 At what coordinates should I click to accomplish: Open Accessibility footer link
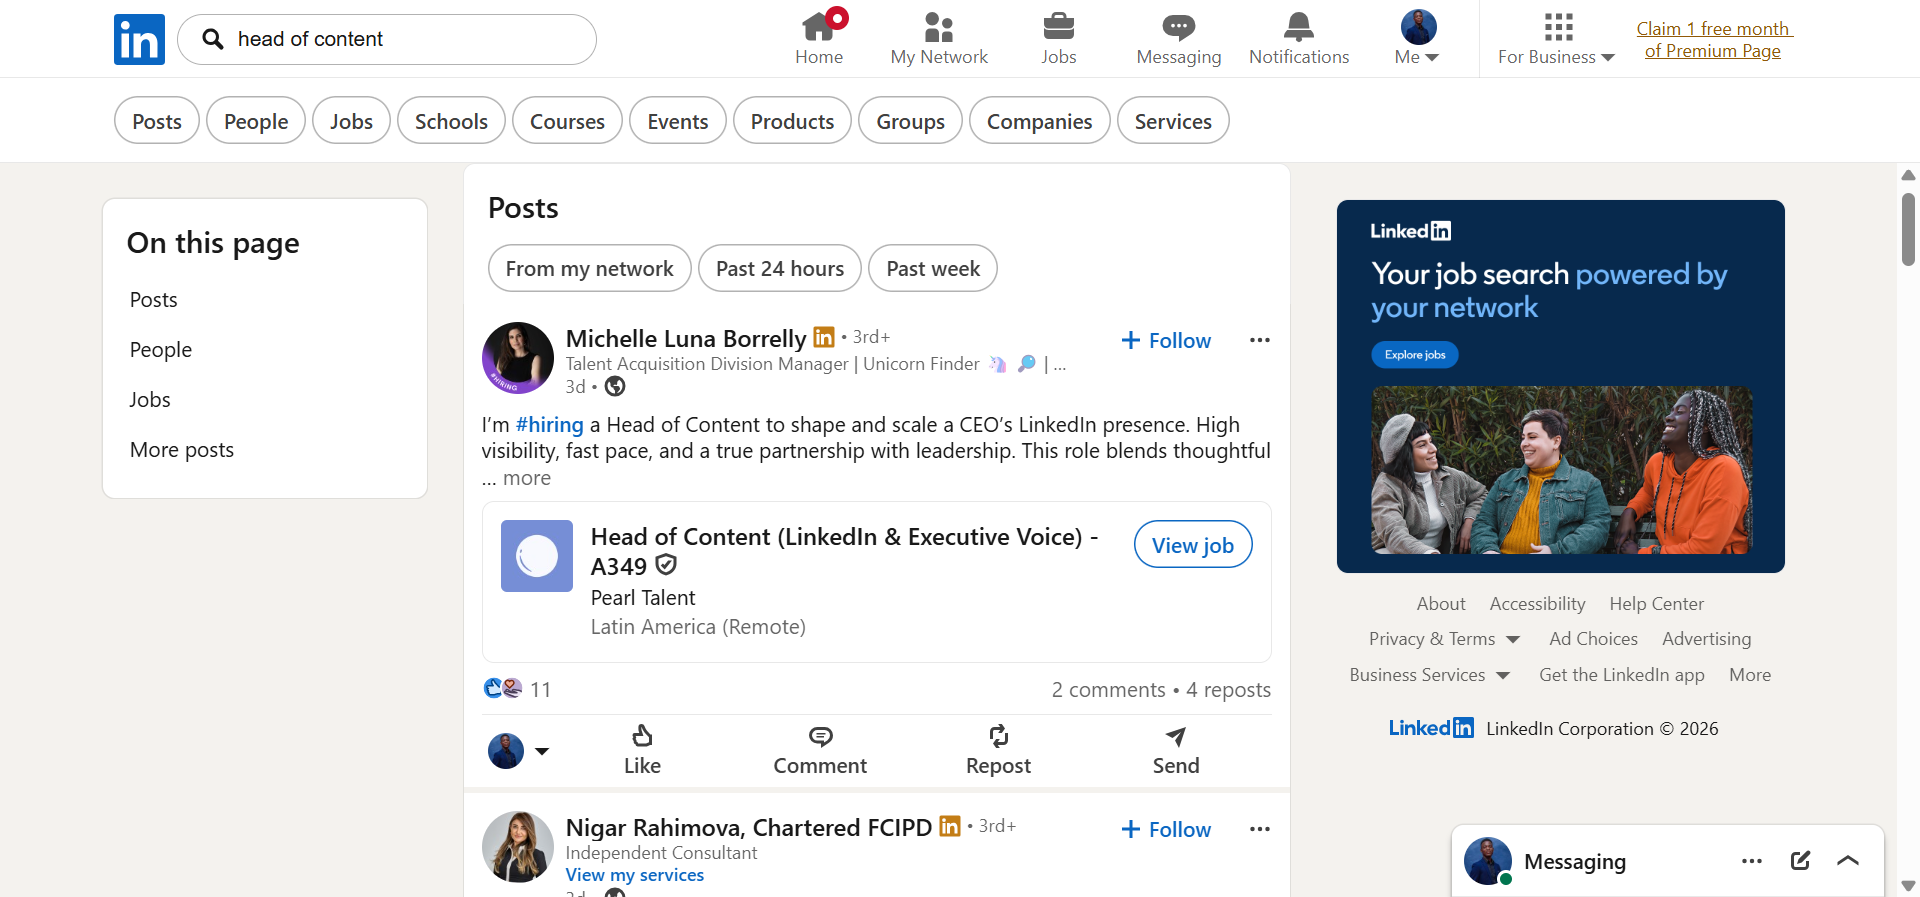(1537, 604)
